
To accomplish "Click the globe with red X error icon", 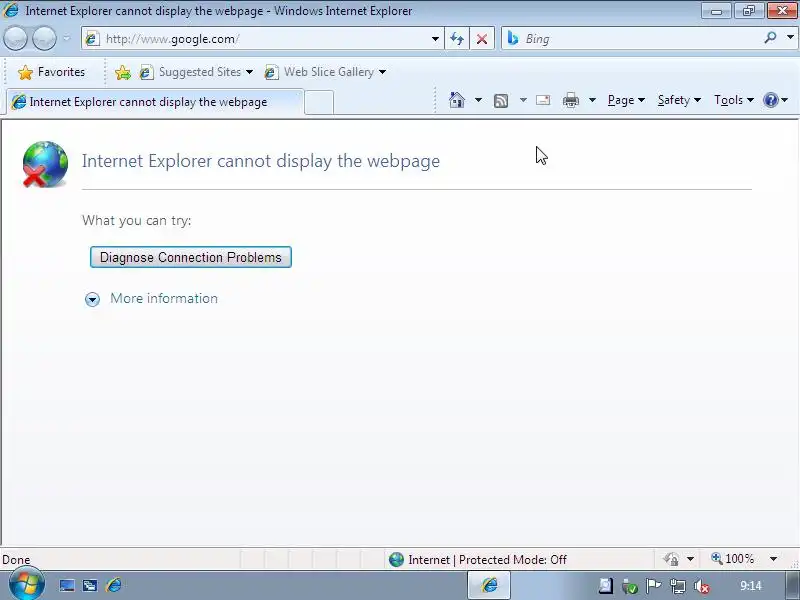I will 45,164.
